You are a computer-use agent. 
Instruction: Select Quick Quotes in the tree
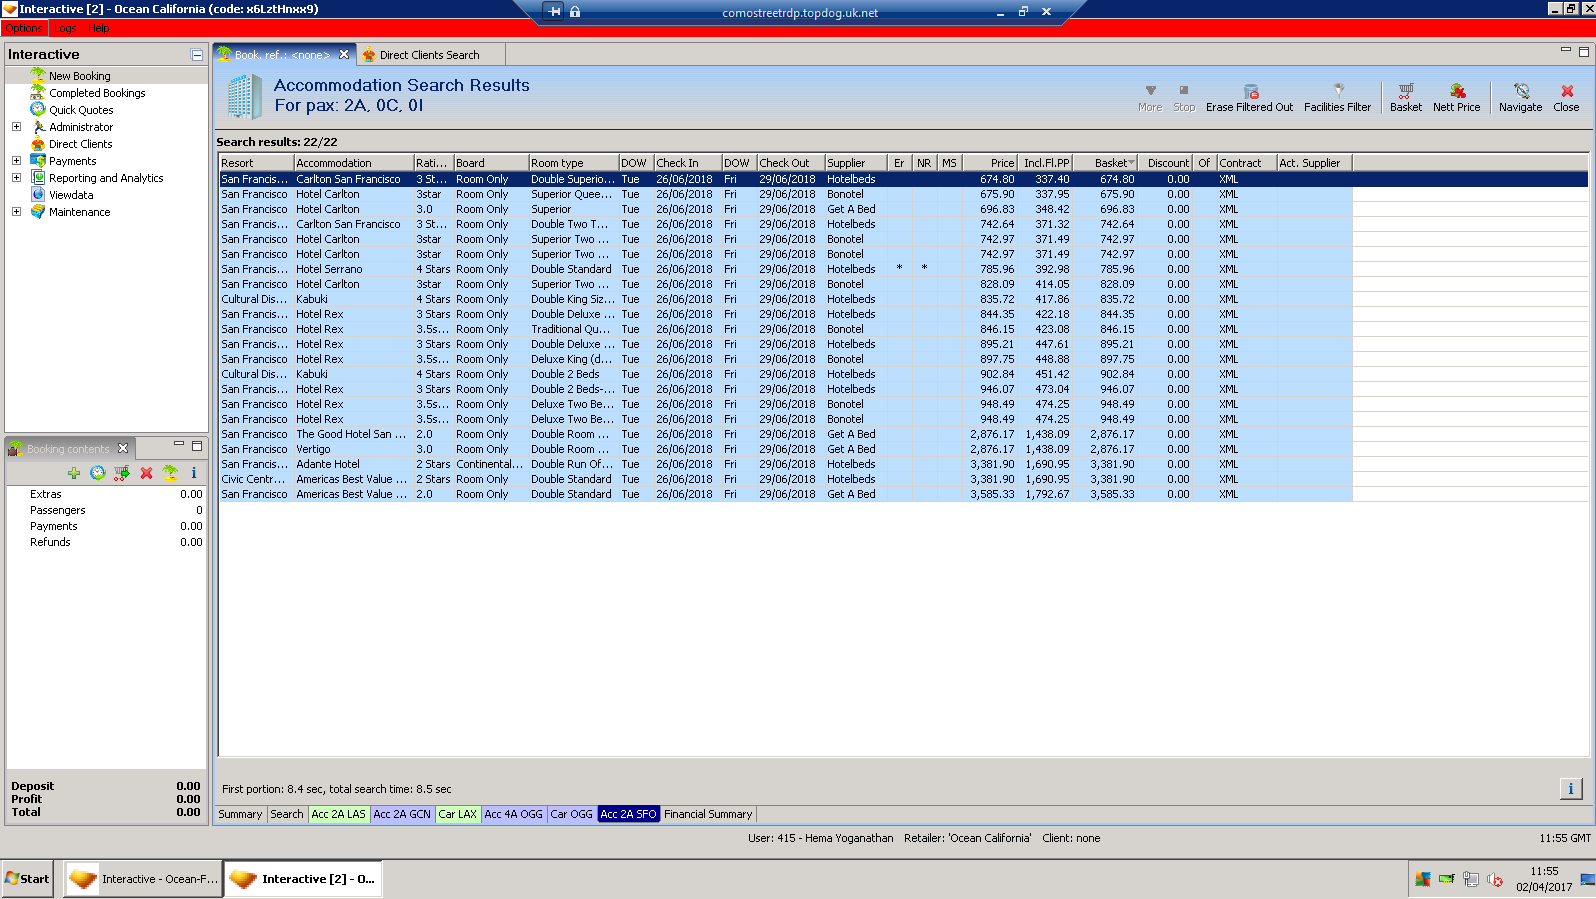[81, 110]
